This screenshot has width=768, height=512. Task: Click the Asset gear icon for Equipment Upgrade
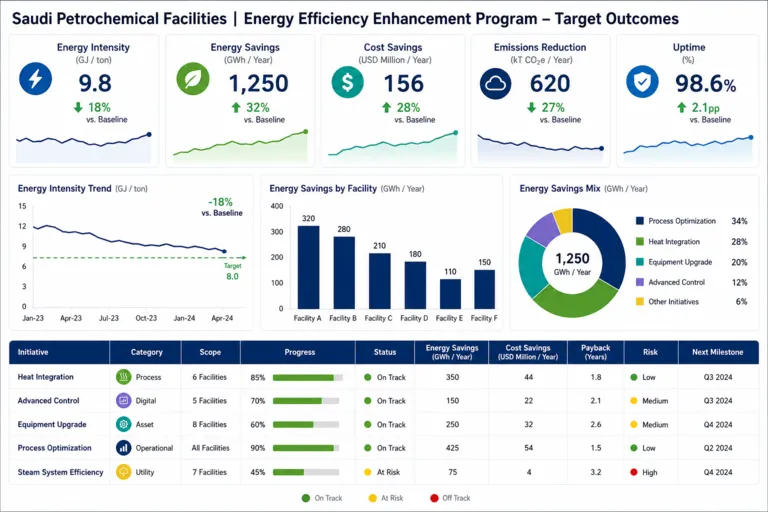(x=123, y=424)
